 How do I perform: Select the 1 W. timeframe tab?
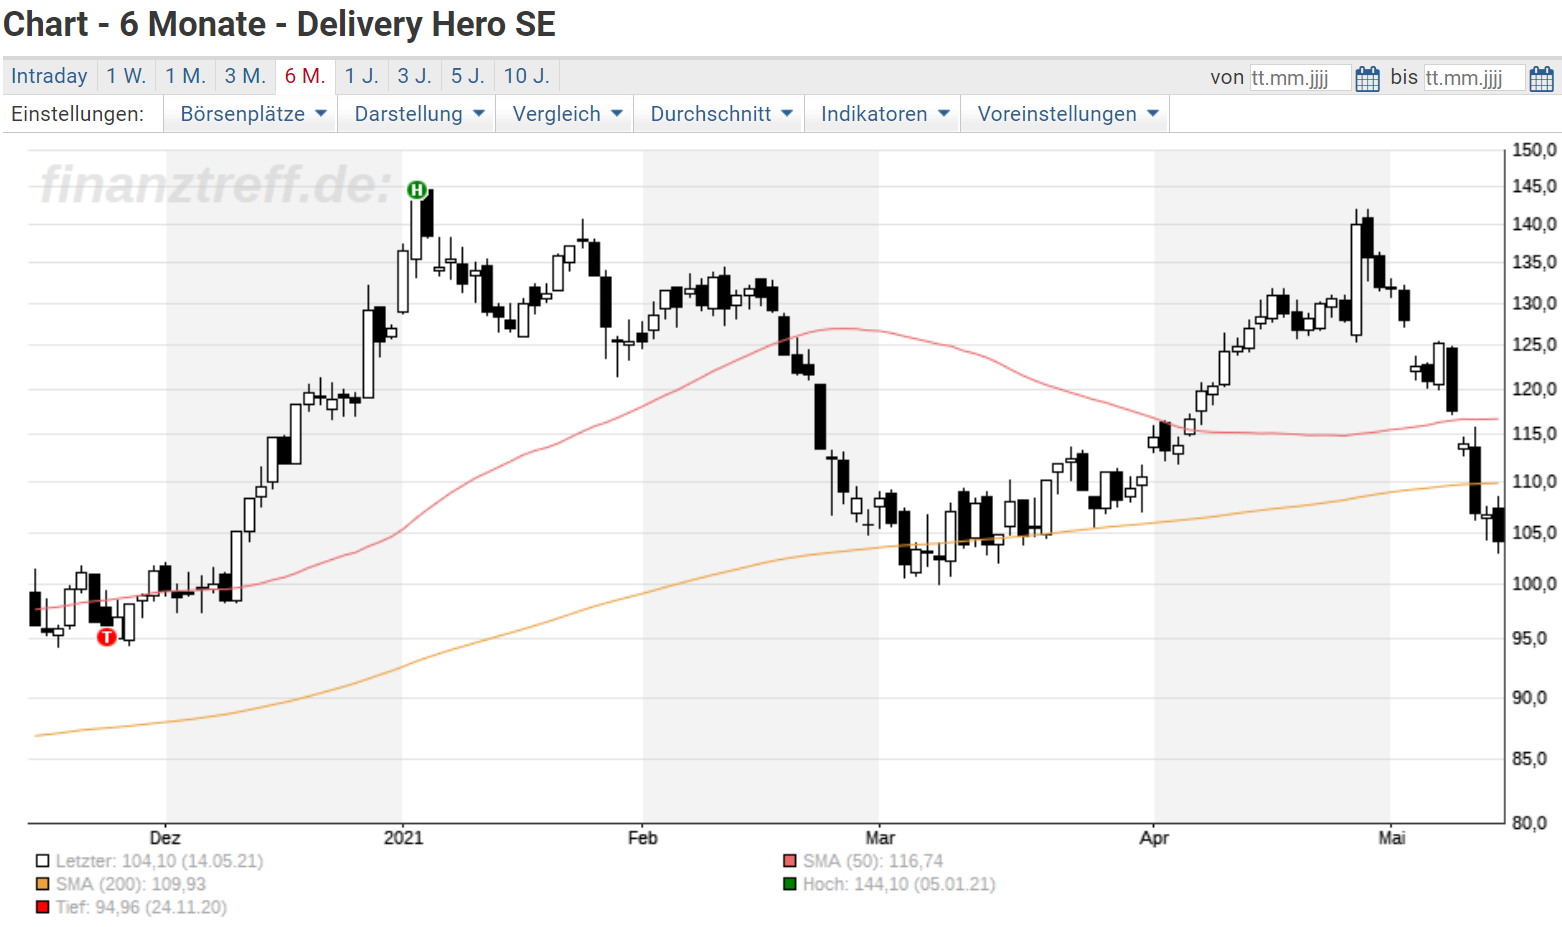pyautogui.click(x=126, y=76)
